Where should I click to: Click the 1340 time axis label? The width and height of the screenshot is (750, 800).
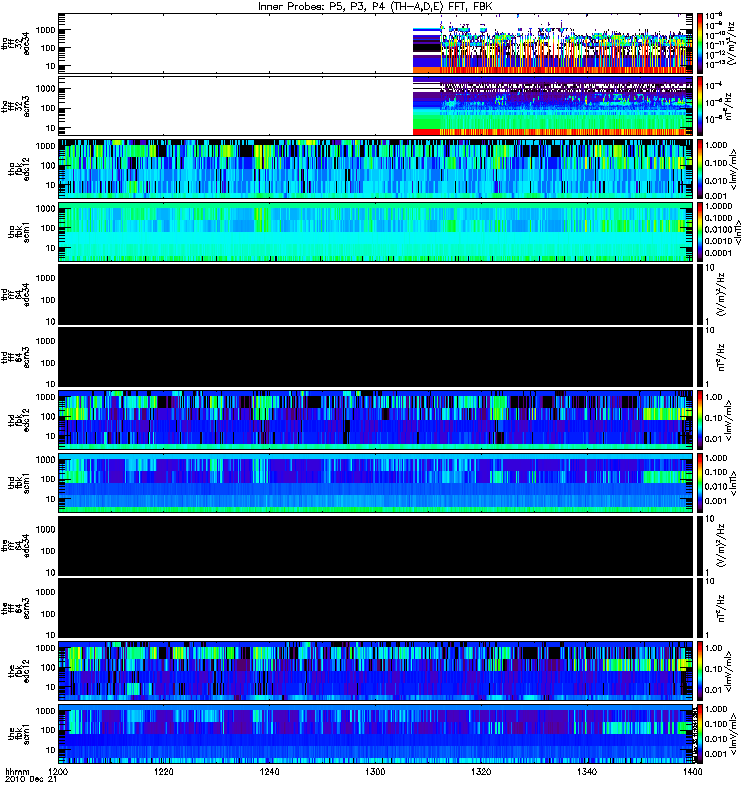(x=587, y=771)
